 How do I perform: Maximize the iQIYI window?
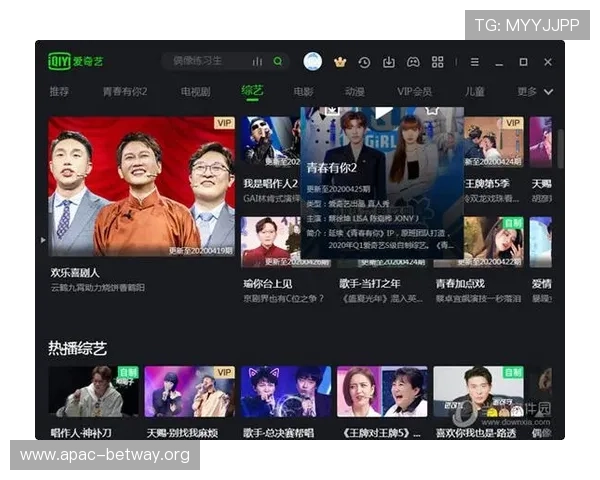(x=523, y=62)
